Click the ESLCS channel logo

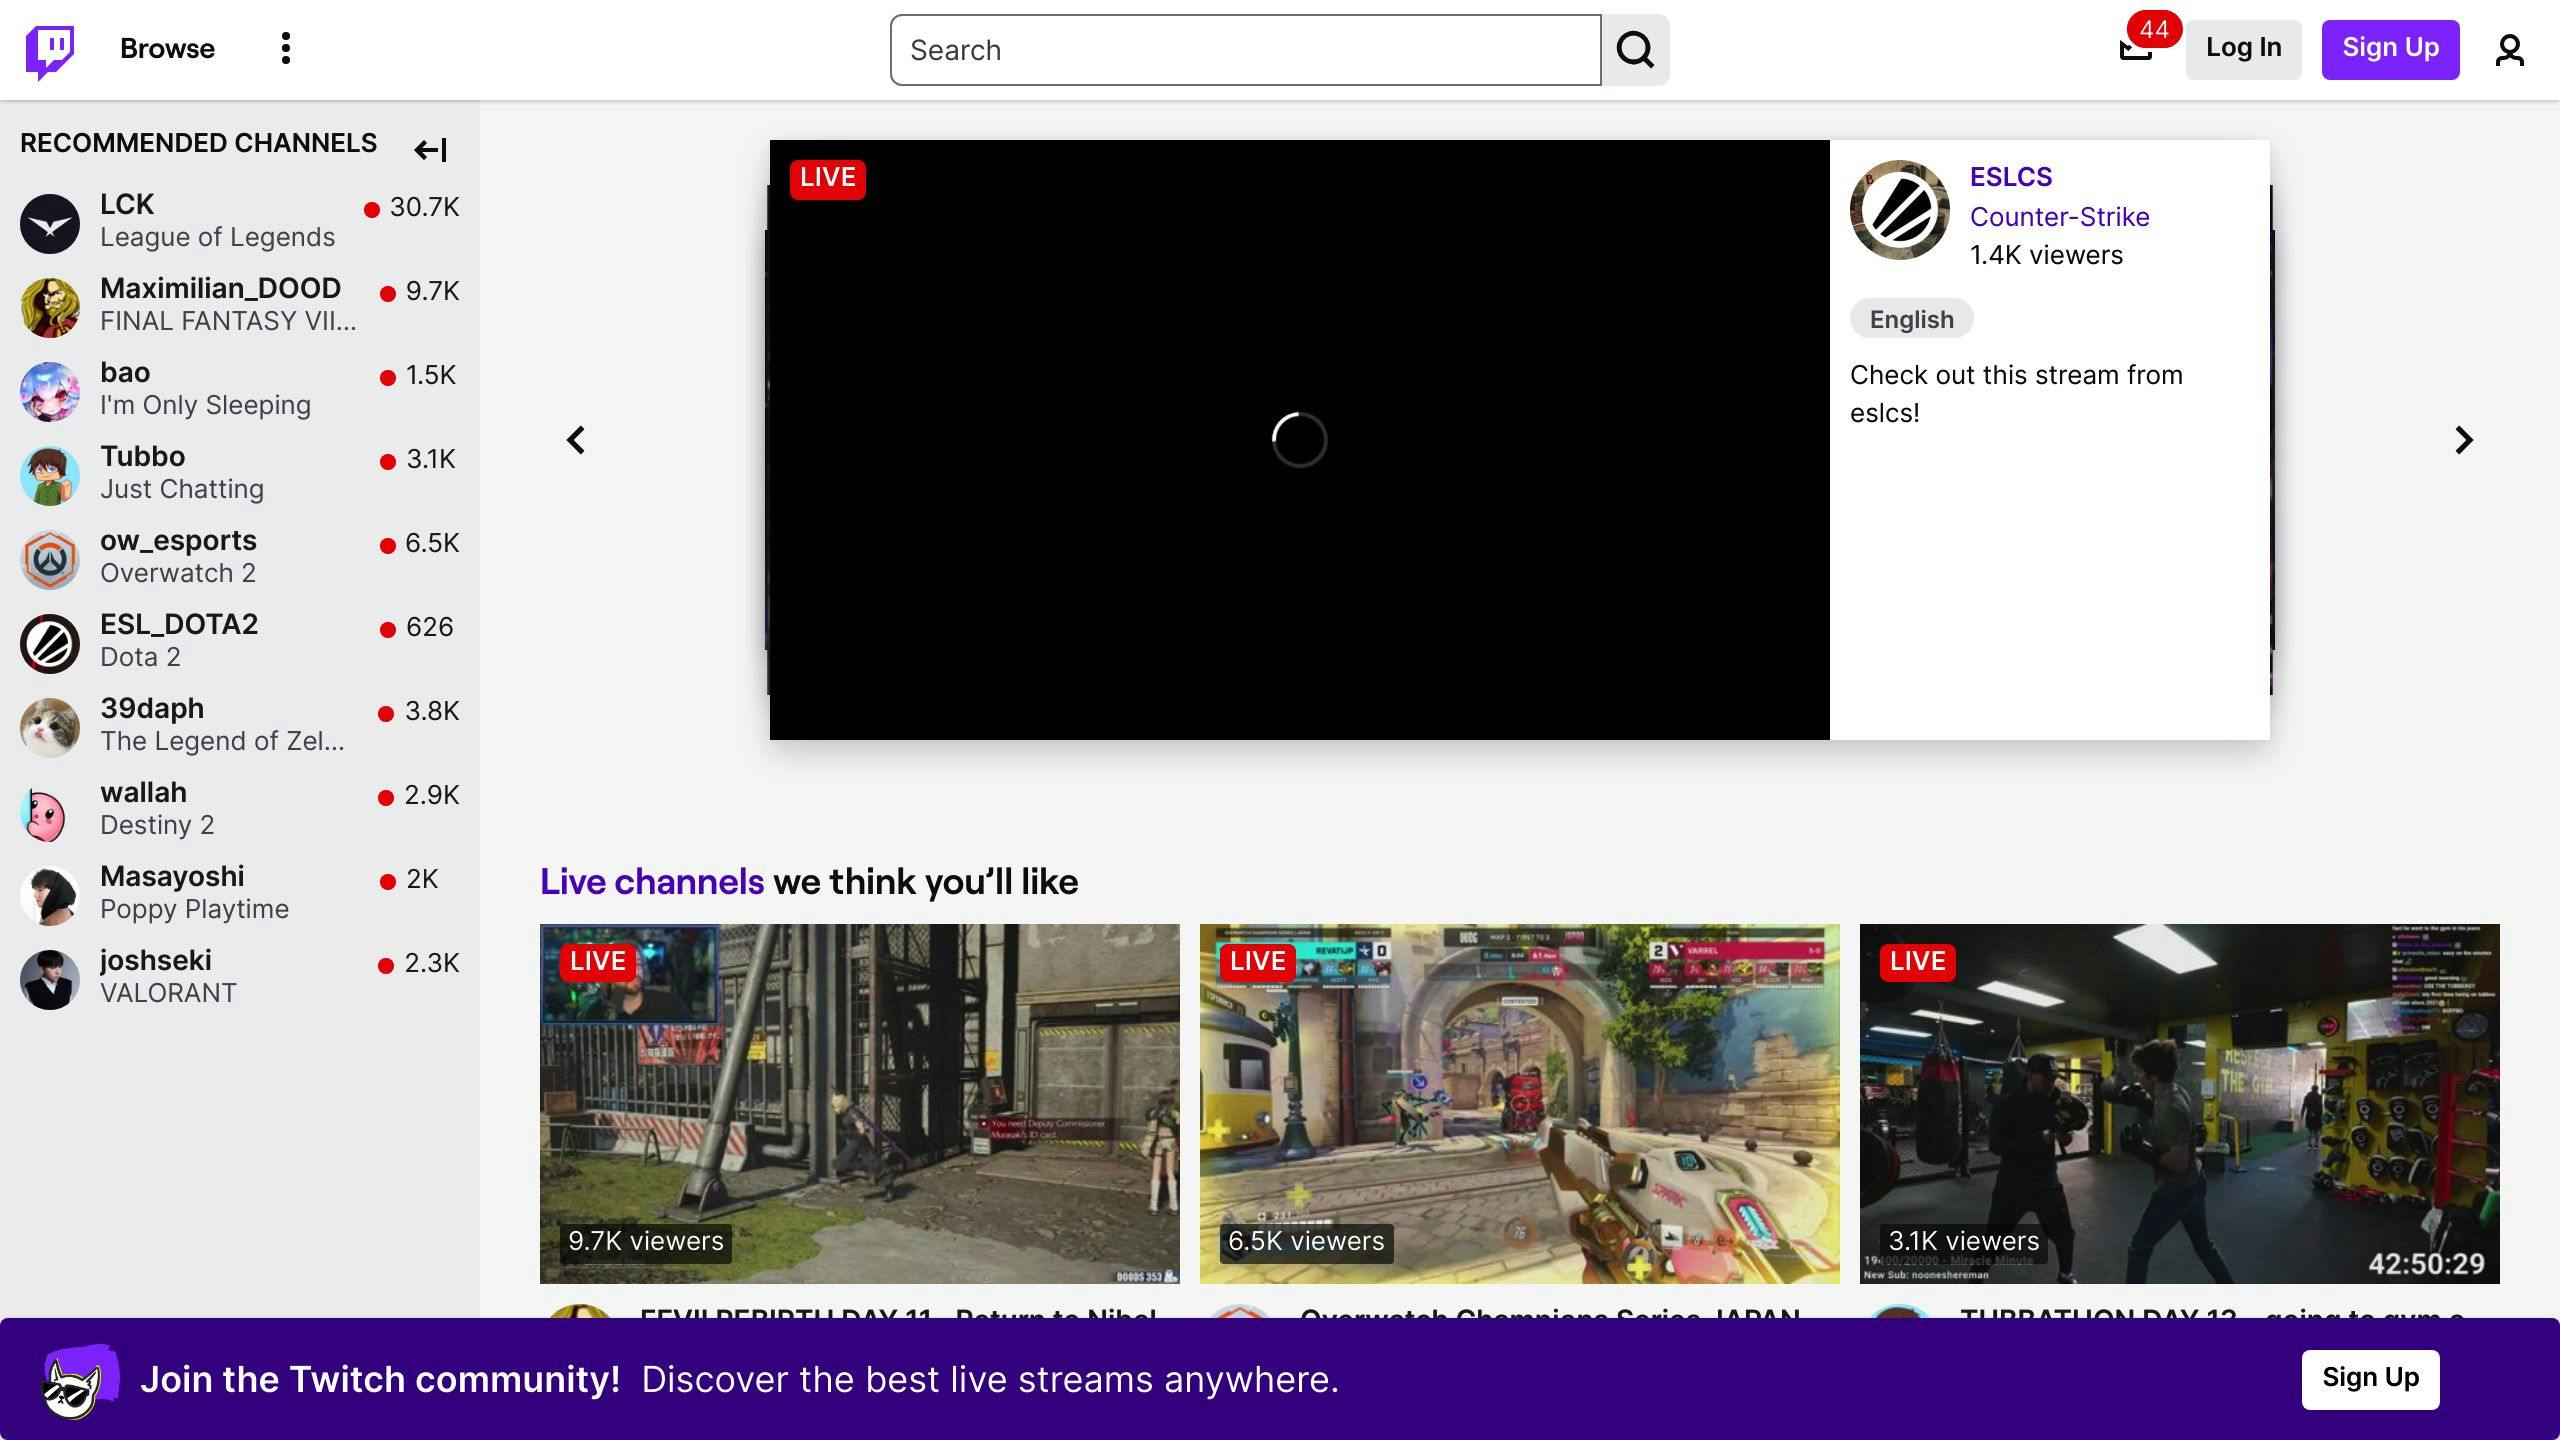click(x=1901, y=209)
